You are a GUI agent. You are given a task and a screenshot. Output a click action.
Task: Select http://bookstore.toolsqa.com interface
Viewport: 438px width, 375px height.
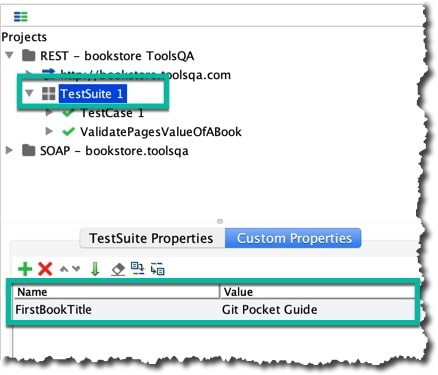146,75
